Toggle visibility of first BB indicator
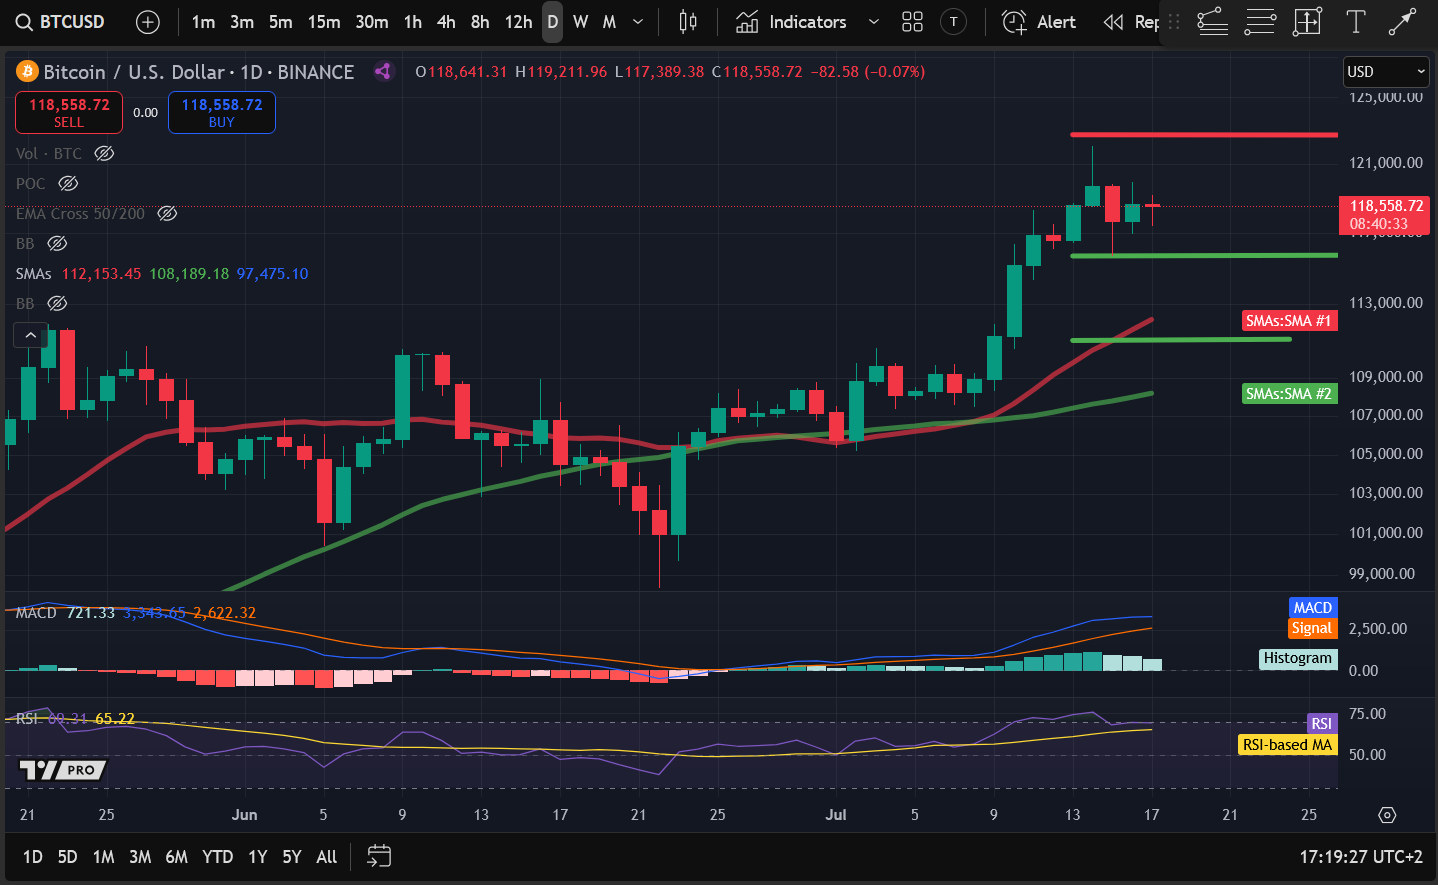The height and width of the screenshot is (885, 1438). 57,243
